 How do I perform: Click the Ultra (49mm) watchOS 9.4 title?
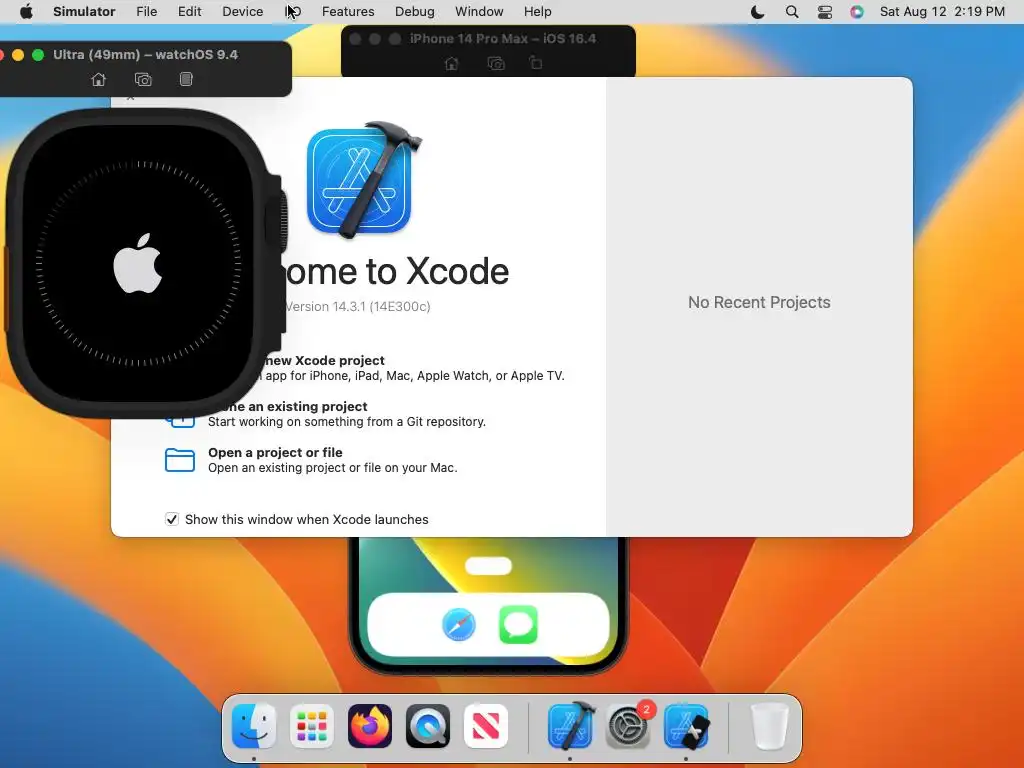tap(145, 55)
